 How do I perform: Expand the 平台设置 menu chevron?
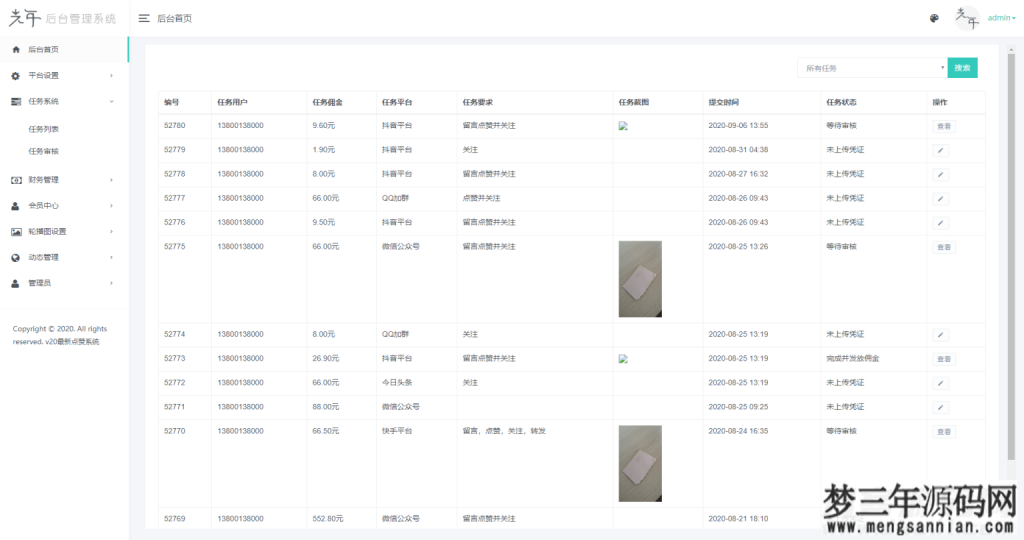click(x=111, y=76)
